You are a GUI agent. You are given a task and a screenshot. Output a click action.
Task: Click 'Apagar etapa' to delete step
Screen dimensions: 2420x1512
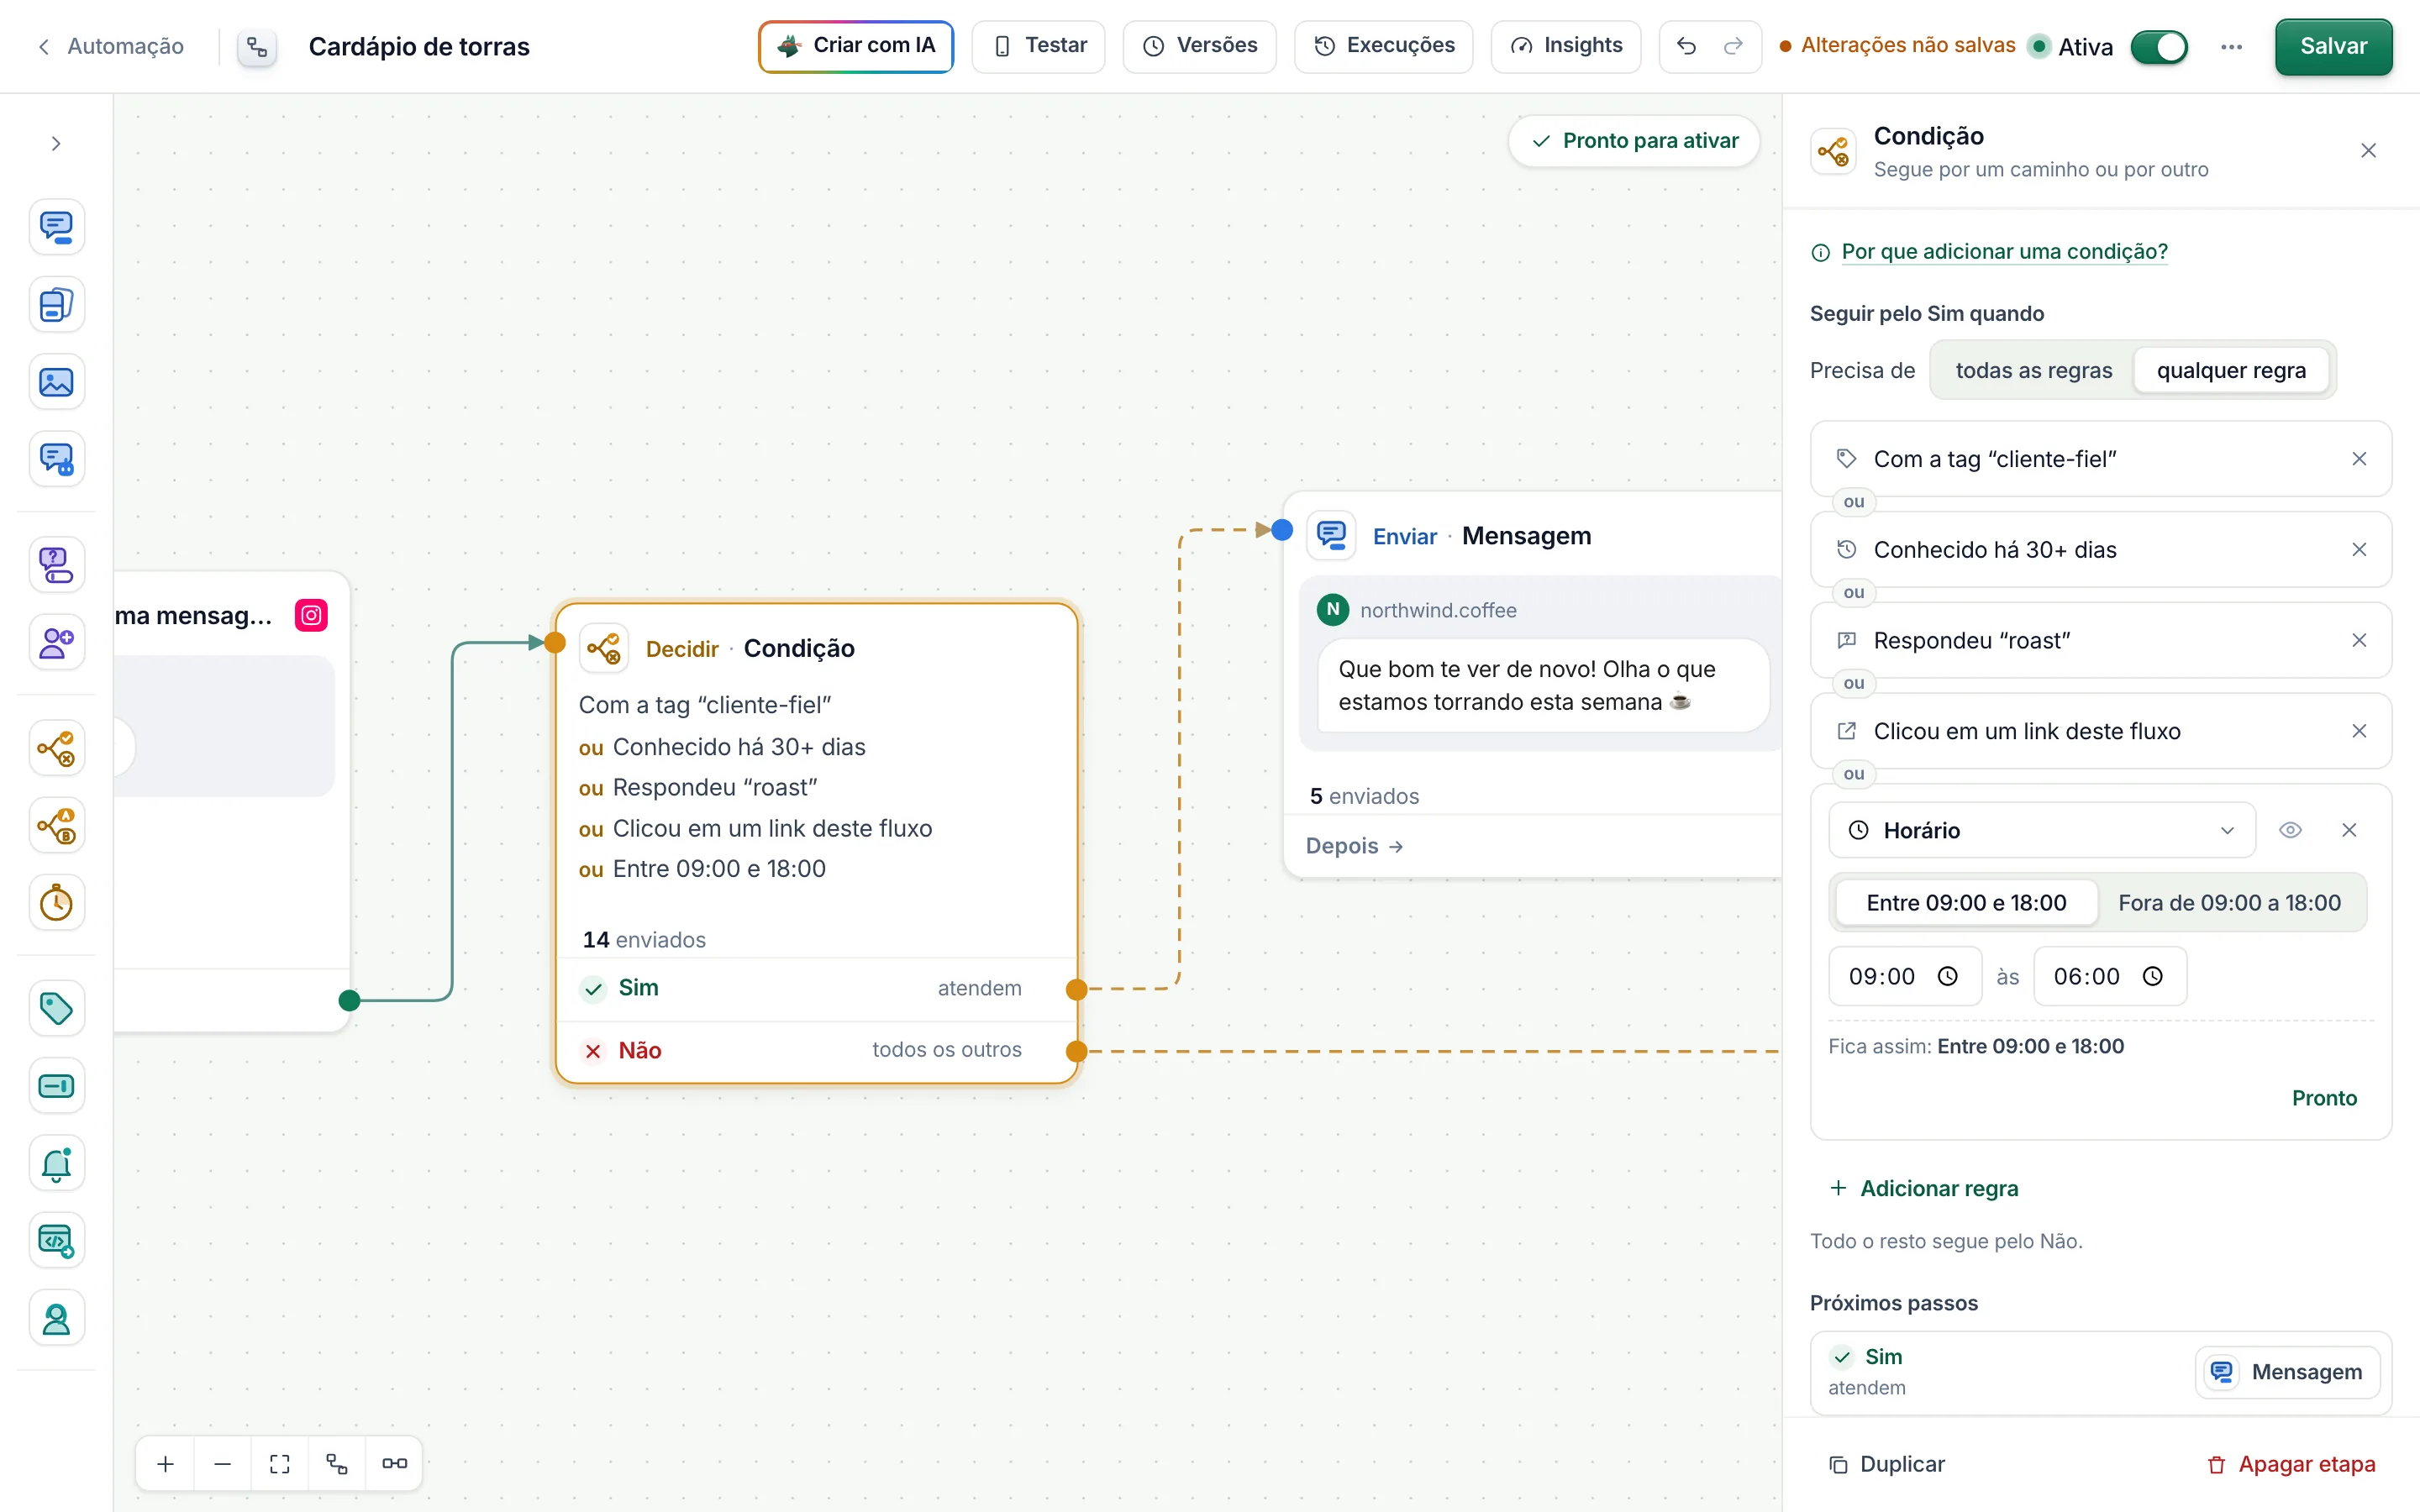pyautogui.click(x=2291, y=1464)
